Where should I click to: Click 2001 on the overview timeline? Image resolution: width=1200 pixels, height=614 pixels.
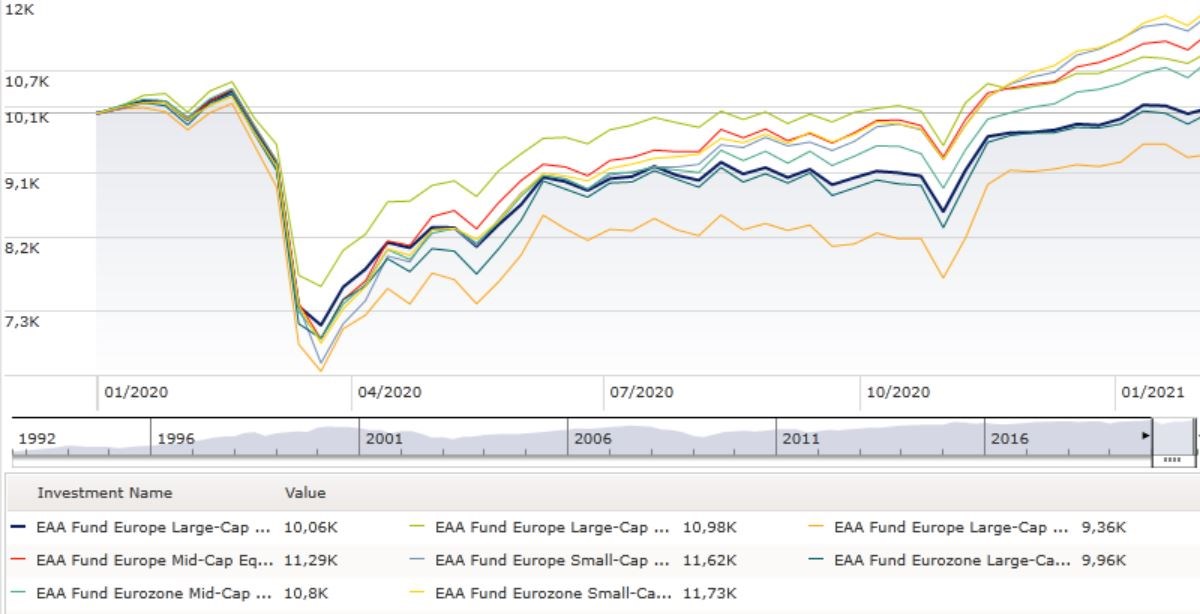(384, 438)
